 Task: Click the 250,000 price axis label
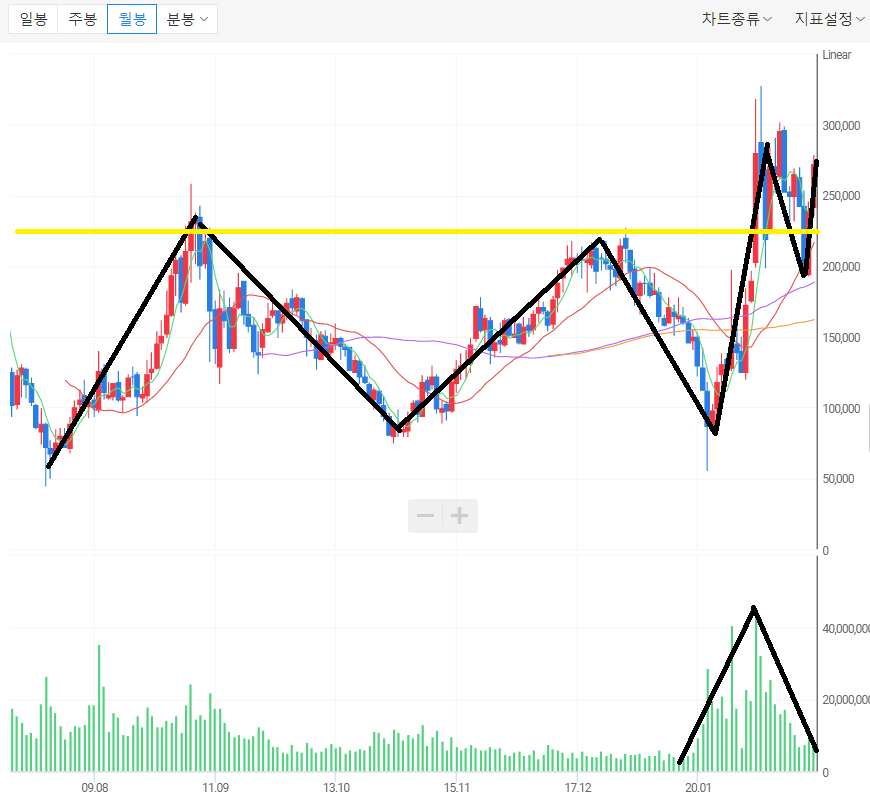841,196
